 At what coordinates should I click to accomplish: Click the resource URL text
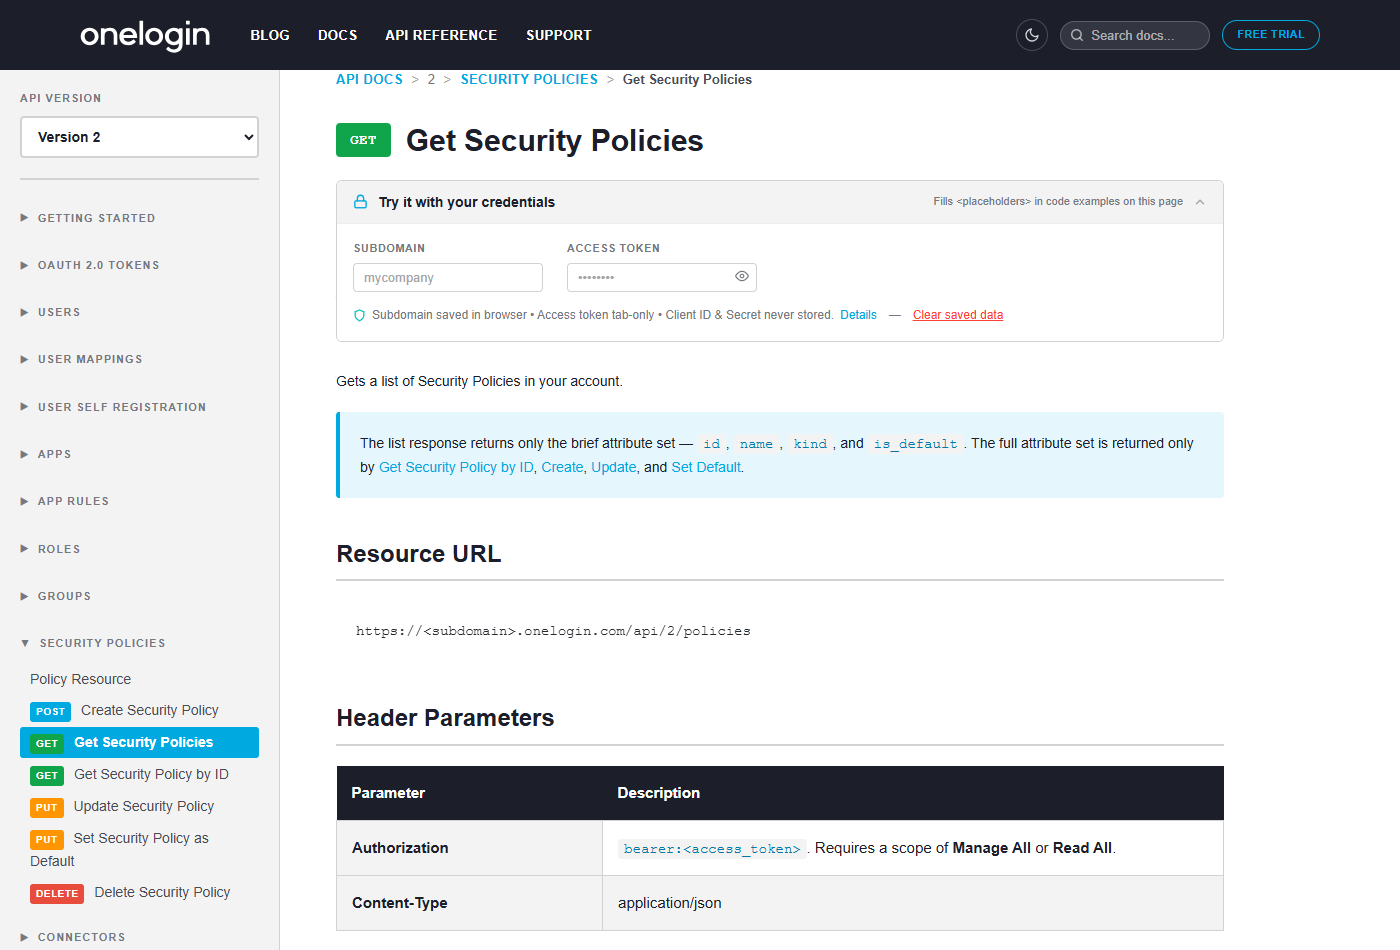[553, 631]
